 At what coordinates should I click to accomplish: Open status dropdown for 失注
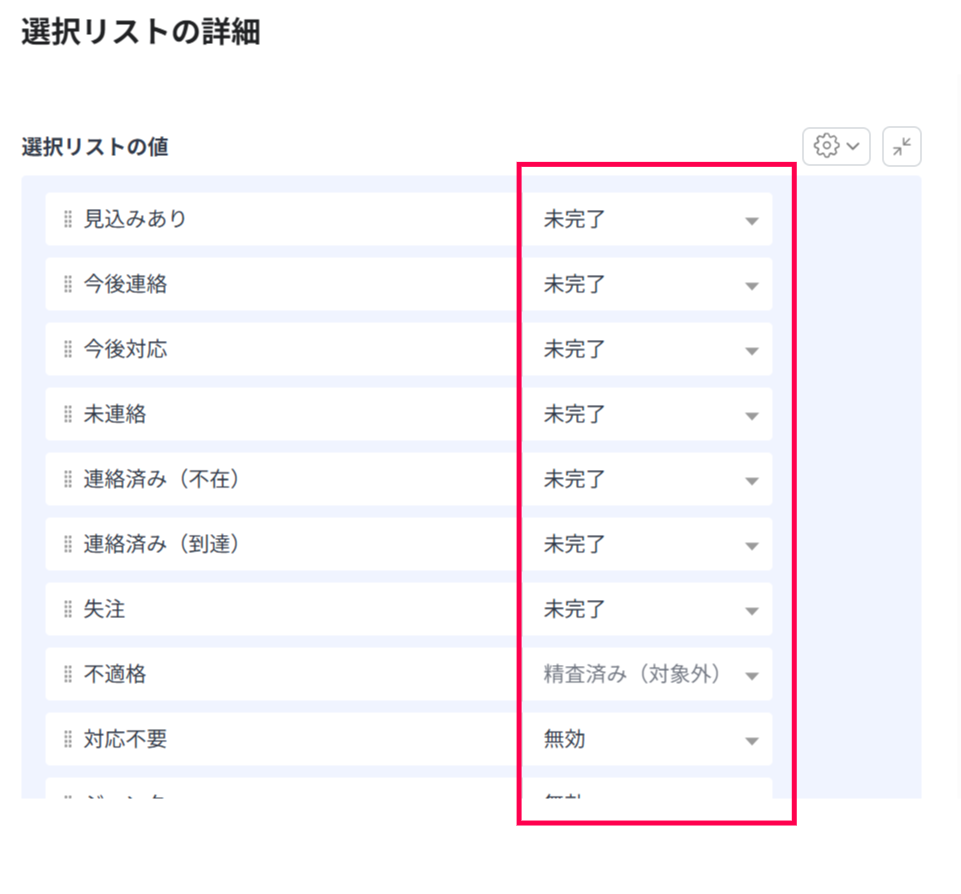pyautogui.click(x=648, y=609)
